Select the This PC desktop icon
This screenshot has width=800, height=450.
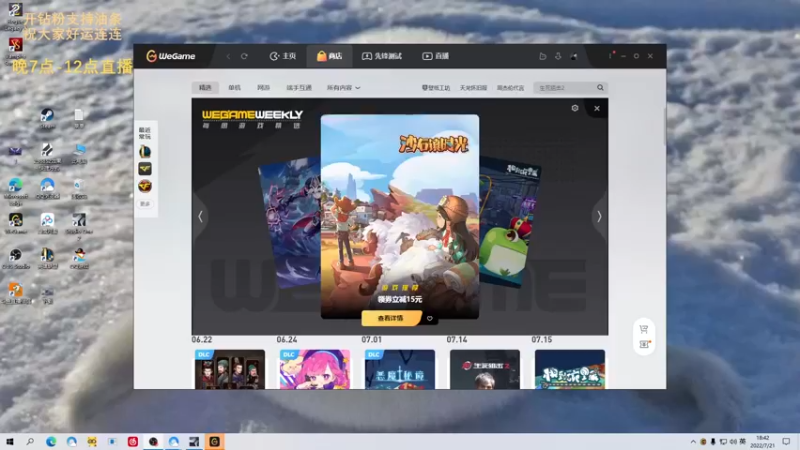tap(79, 153)
